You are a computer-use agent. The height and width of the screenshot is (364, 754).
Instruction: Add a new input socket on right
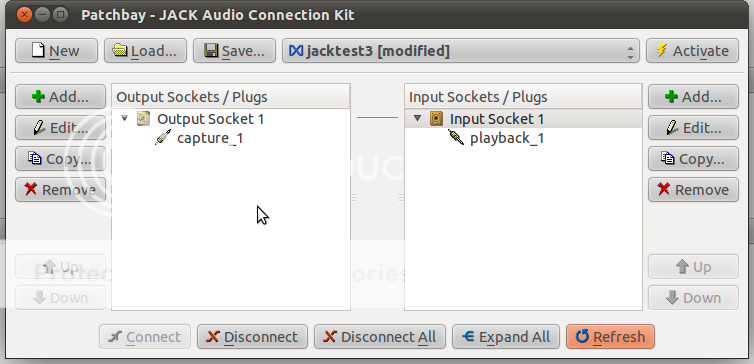(x=693, y=97)
